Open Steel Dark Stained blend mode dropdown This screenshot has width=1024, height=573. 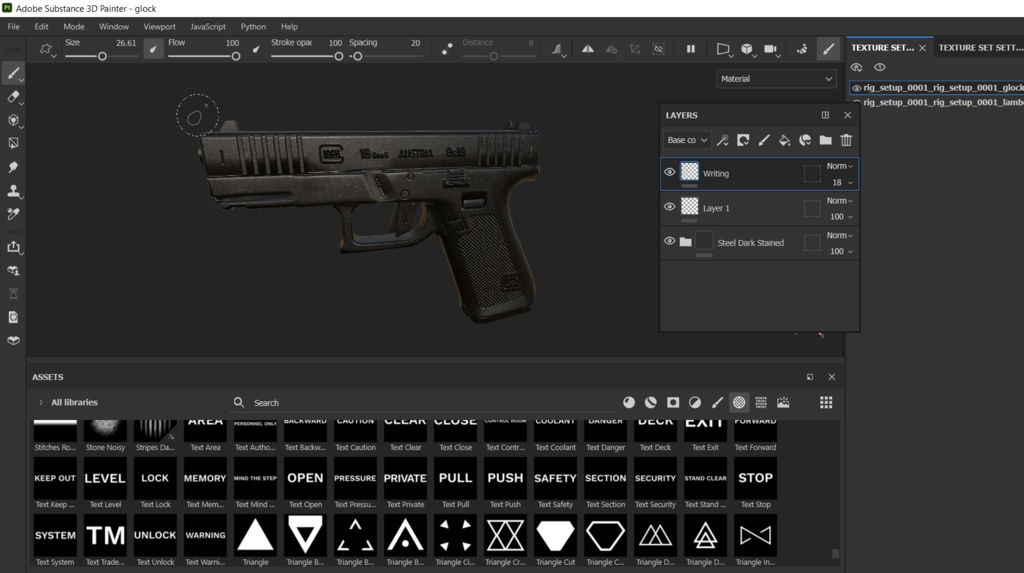[840, 235]
